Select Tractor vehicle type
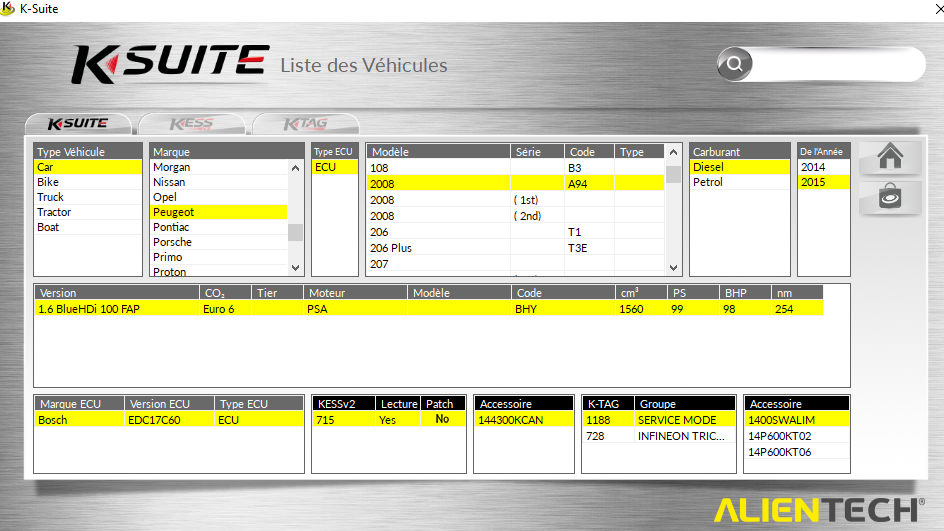944x531 pixels. tap(88, 212)
